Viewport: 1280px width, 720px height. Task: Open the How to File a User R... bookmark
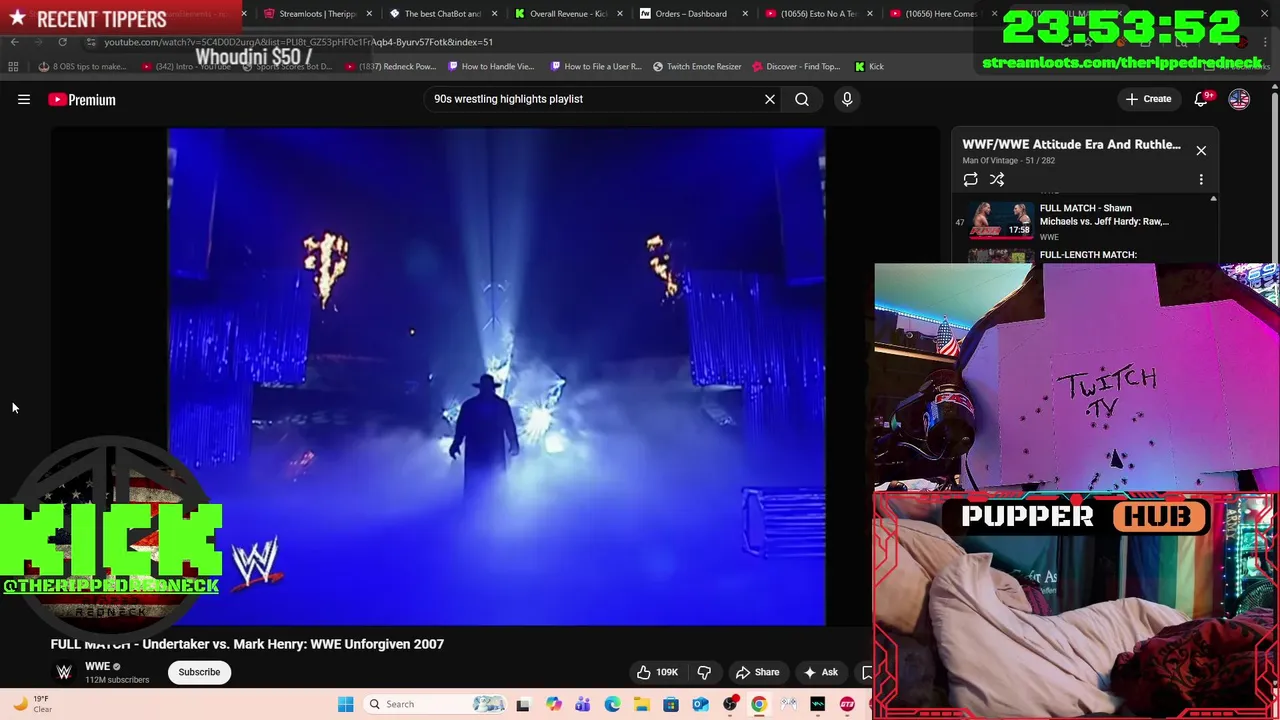click(x=596, y=66)
